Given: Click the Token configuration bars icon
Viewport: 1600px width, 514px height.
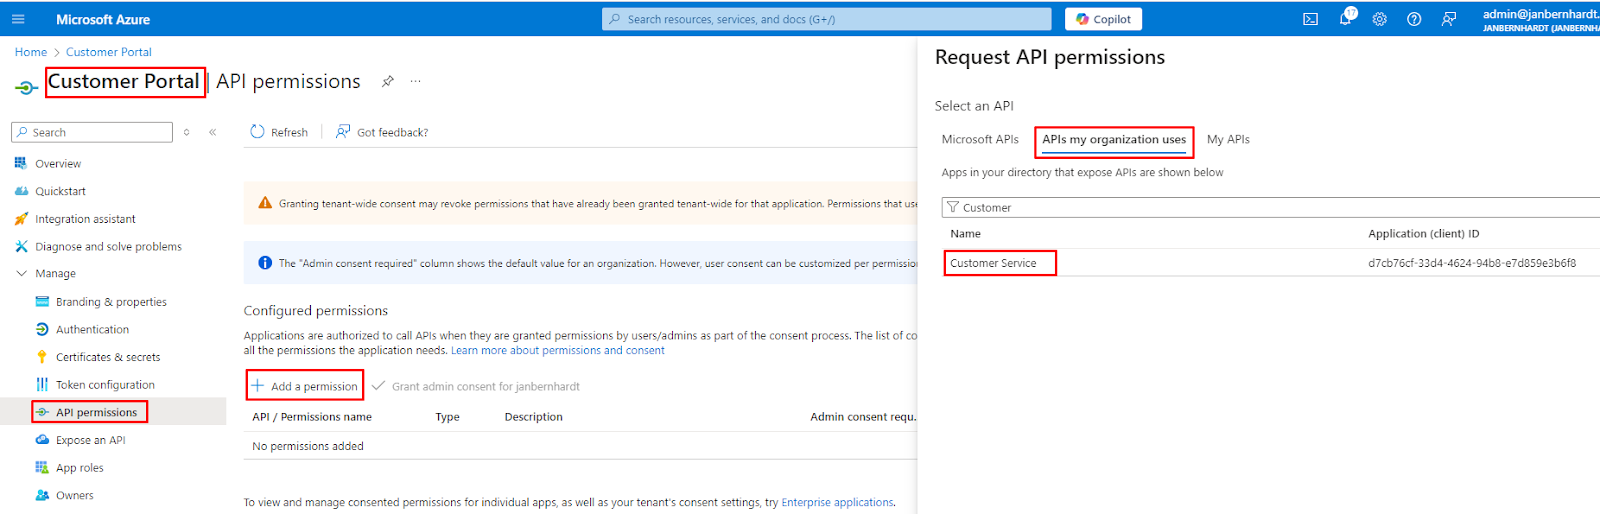Looking at the screenshot, I should pyautogui.click(x=42, y=384).
